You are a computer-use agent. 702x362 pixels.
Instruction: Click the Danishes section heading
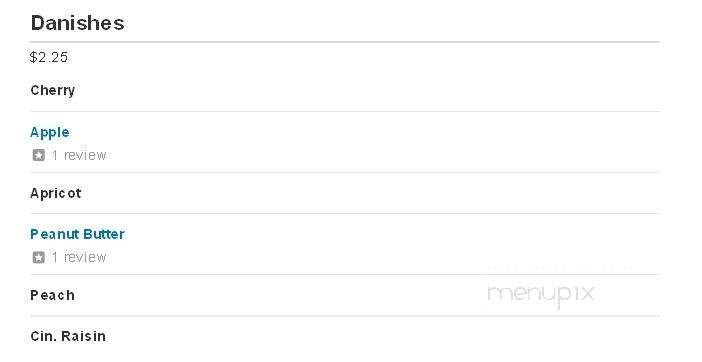coord(77,23)
